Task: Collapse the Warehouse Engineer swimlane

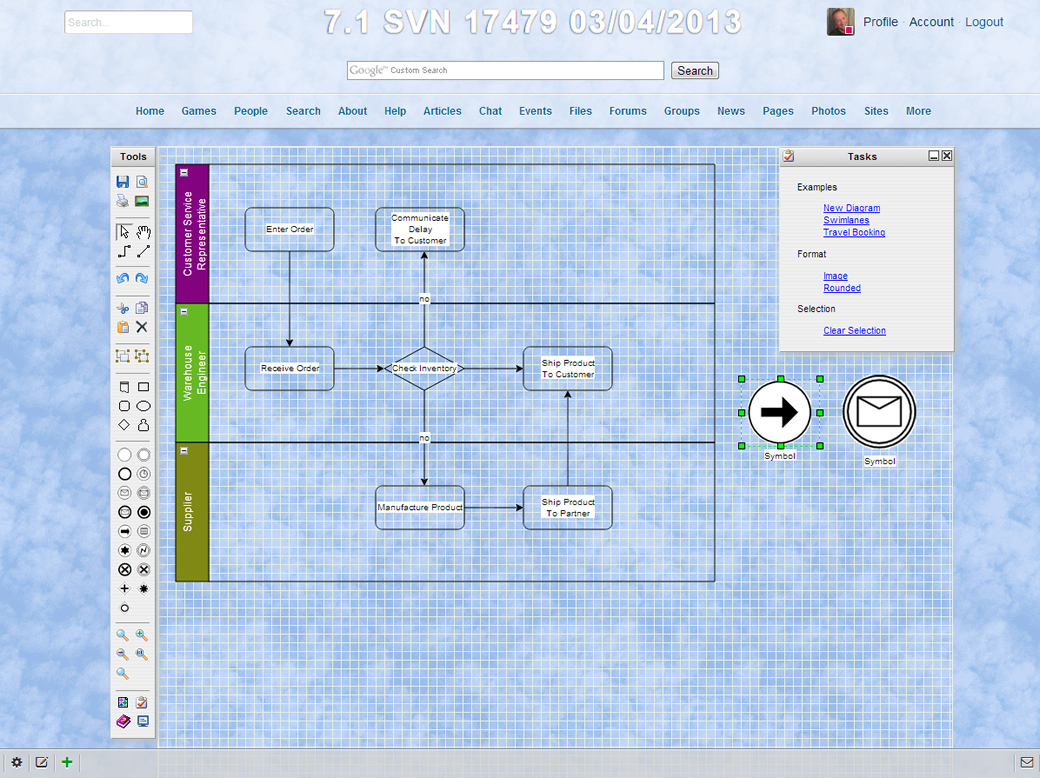Action: click(184, 312)
